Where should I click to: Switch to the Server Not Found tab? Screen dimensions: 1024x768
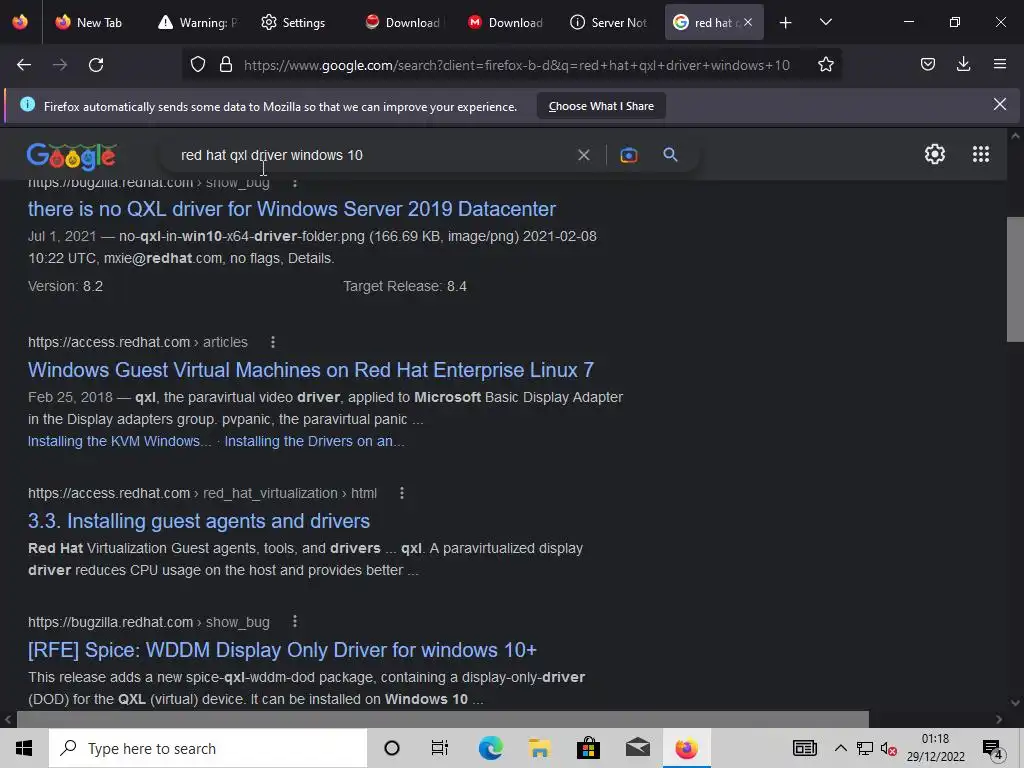tap(609, 23)
